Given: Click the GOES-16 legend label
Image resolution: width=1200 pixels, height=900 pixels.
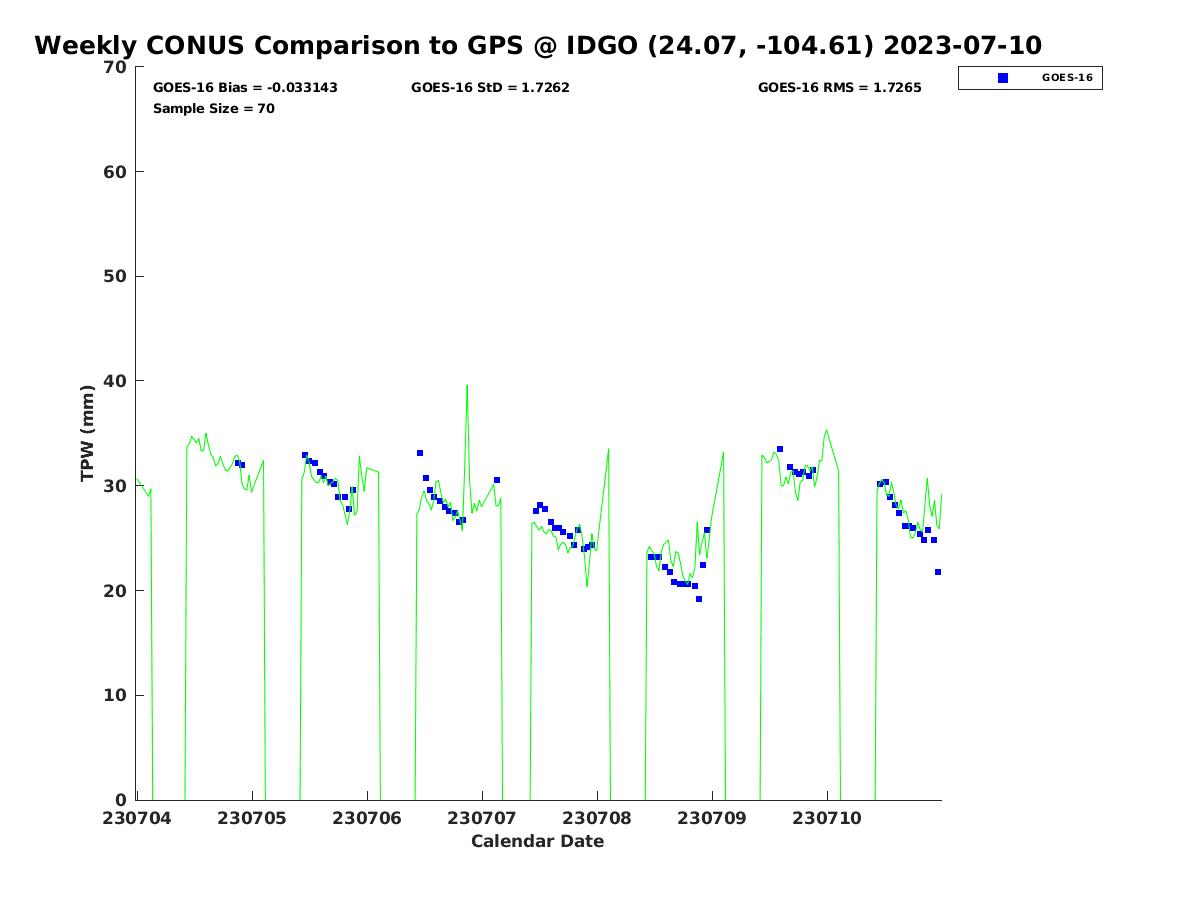Looking at the screenshot, I should coord(1066,78).
